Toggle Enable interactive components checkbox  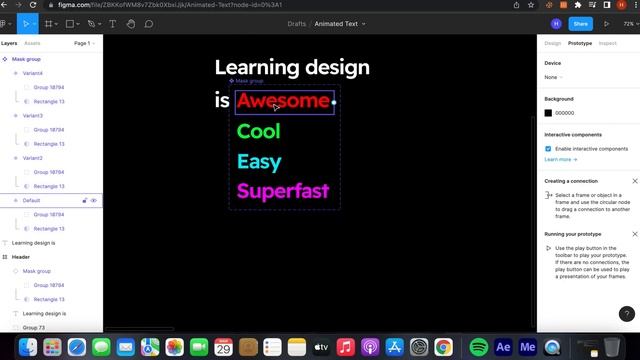pyautogui.click(x=548, y=149)
